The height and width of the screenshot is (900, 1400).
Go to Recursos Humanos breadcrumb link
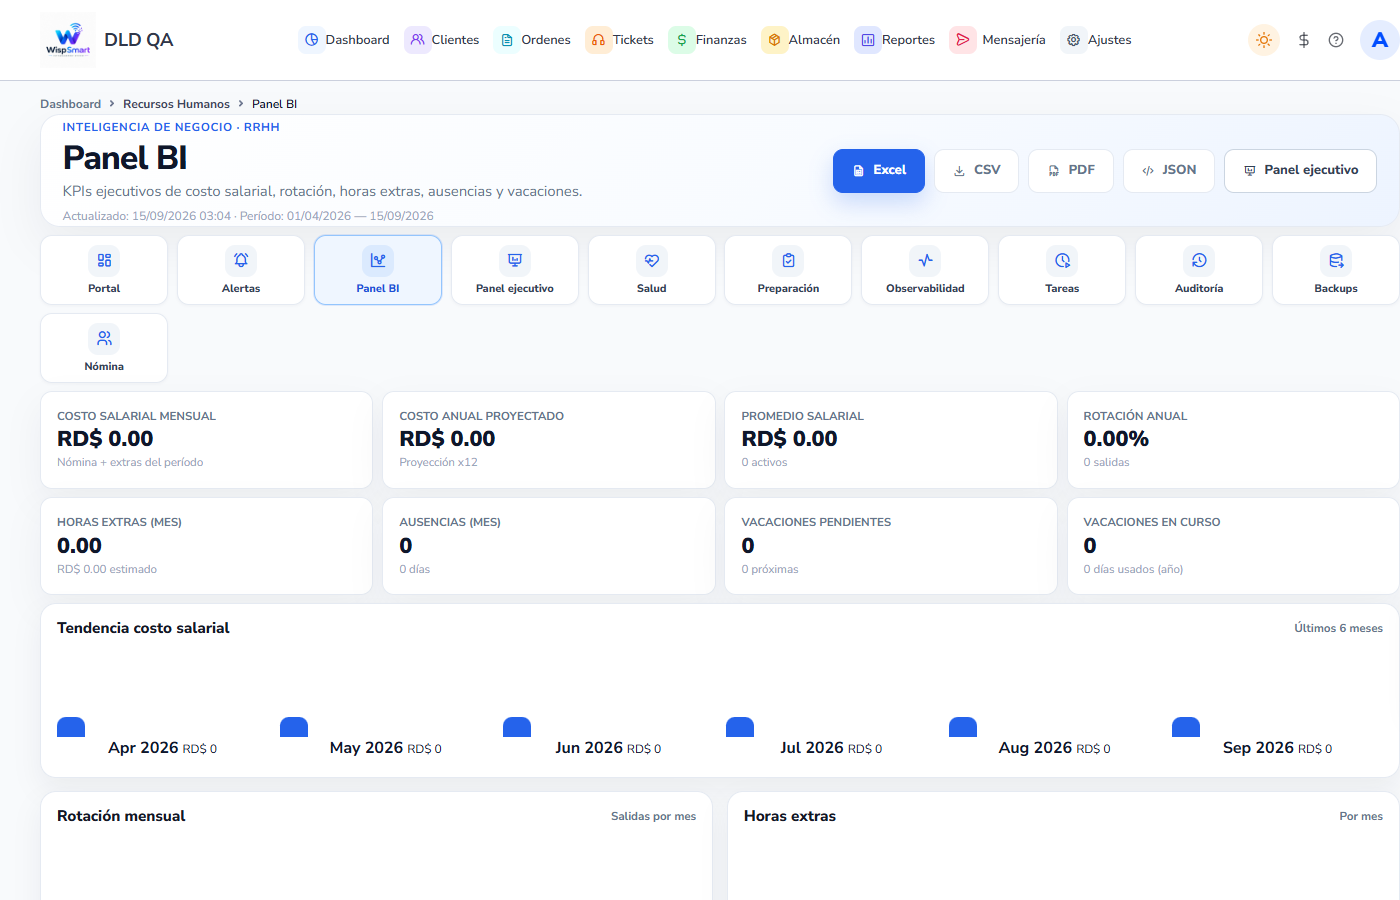[176, 104]
